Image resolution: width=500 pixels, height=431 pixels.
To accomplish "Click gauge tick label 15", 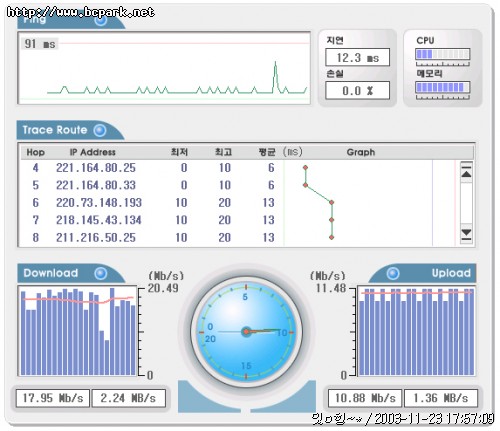I will pyautogui.click(x=246, y=366).
